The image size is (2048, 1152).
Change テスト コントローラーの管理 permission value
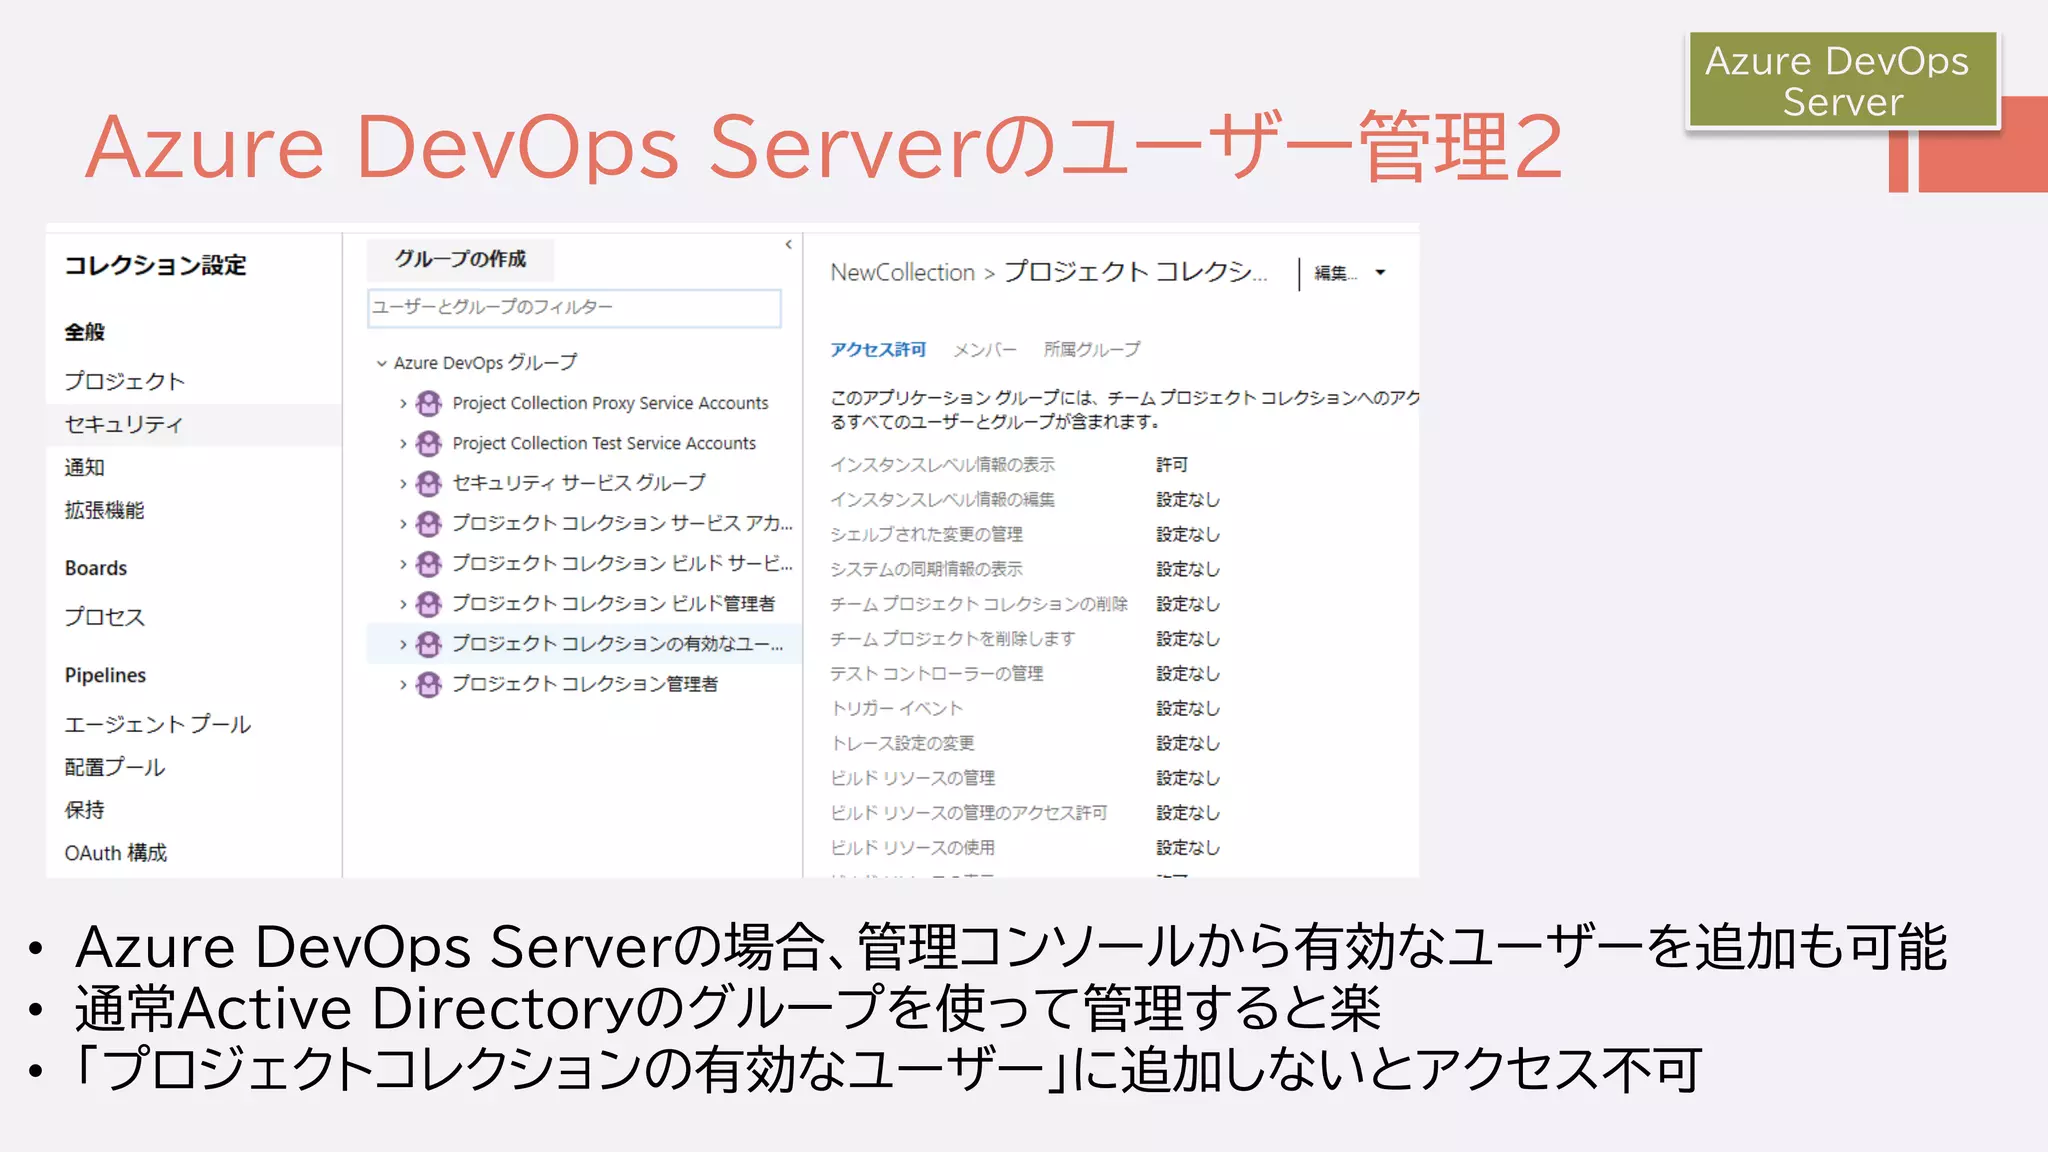pyautogui.click(x=1188, y=674)
